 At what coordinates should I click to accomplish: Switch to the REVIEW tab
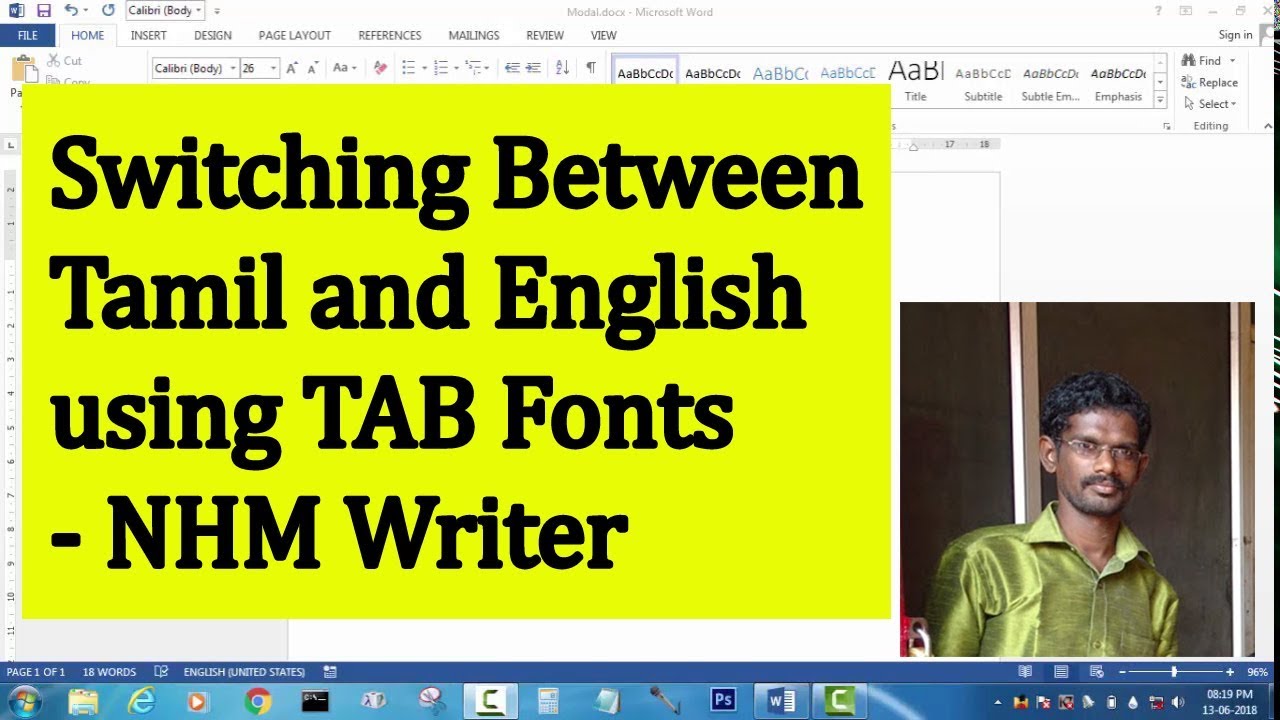click(545, 35)
